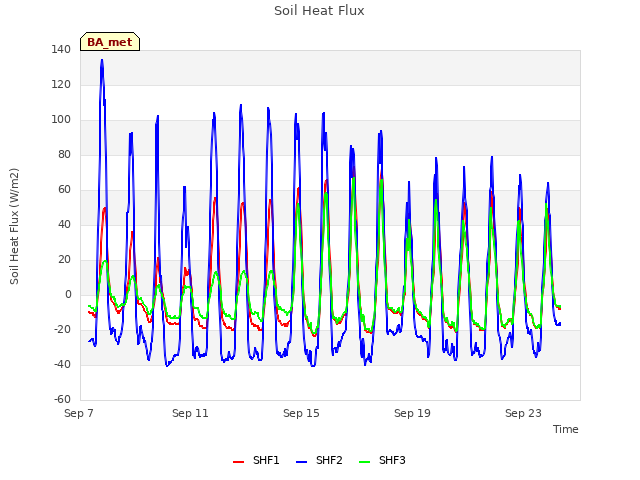Click the Sep 11 x-axis tick label

190,413
